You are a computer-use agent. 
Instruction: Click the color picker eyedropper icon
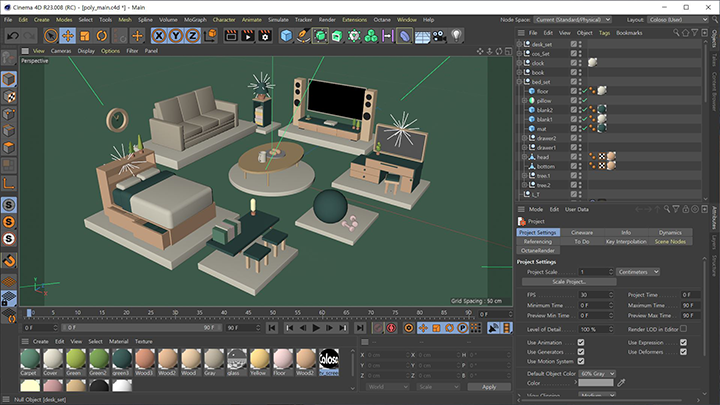[621, 383]
